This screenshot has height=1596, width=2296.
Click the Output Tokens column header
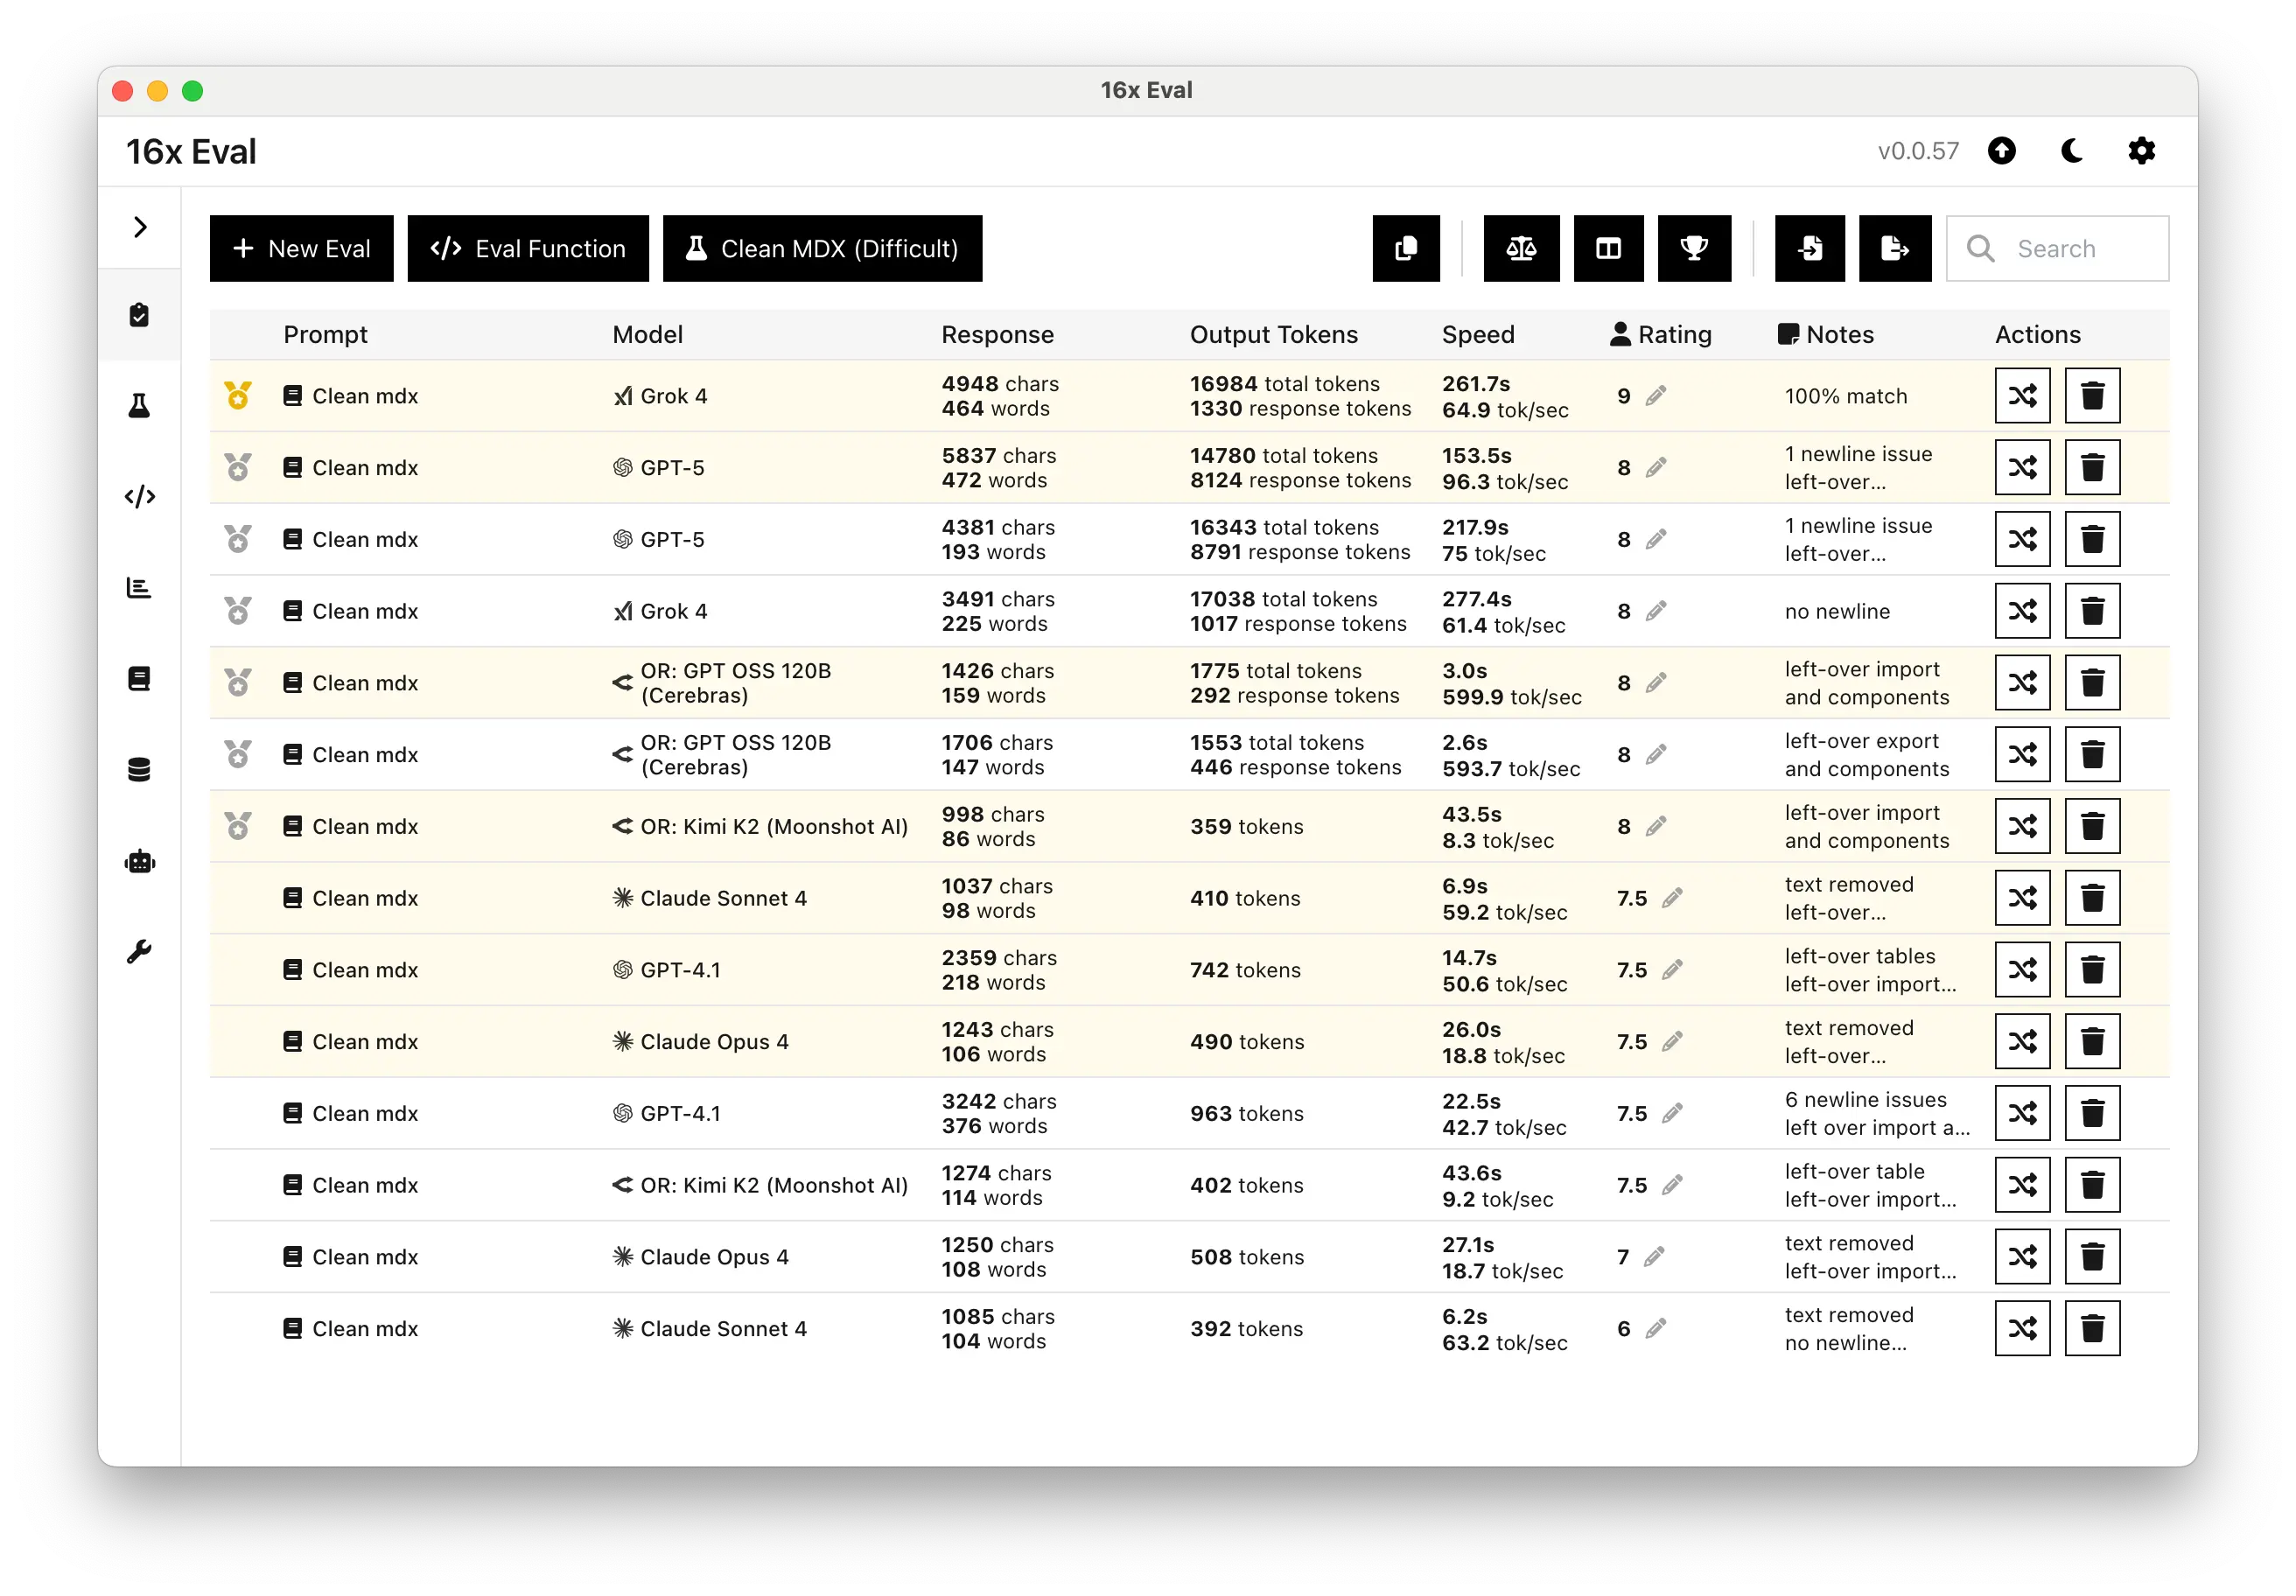pos(1273,334)
